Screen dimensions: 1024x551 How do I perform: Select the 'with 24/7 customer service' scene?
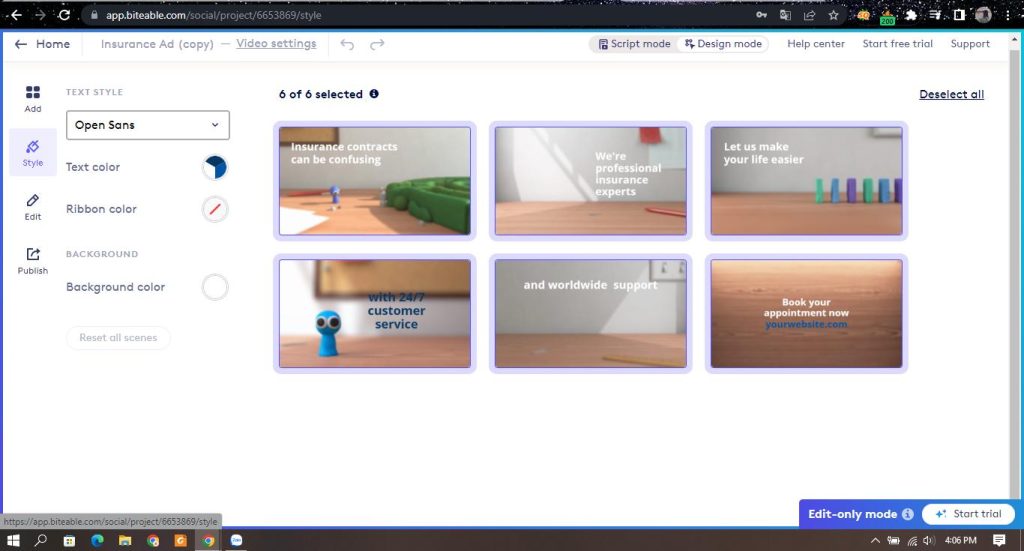coord(375,313)
